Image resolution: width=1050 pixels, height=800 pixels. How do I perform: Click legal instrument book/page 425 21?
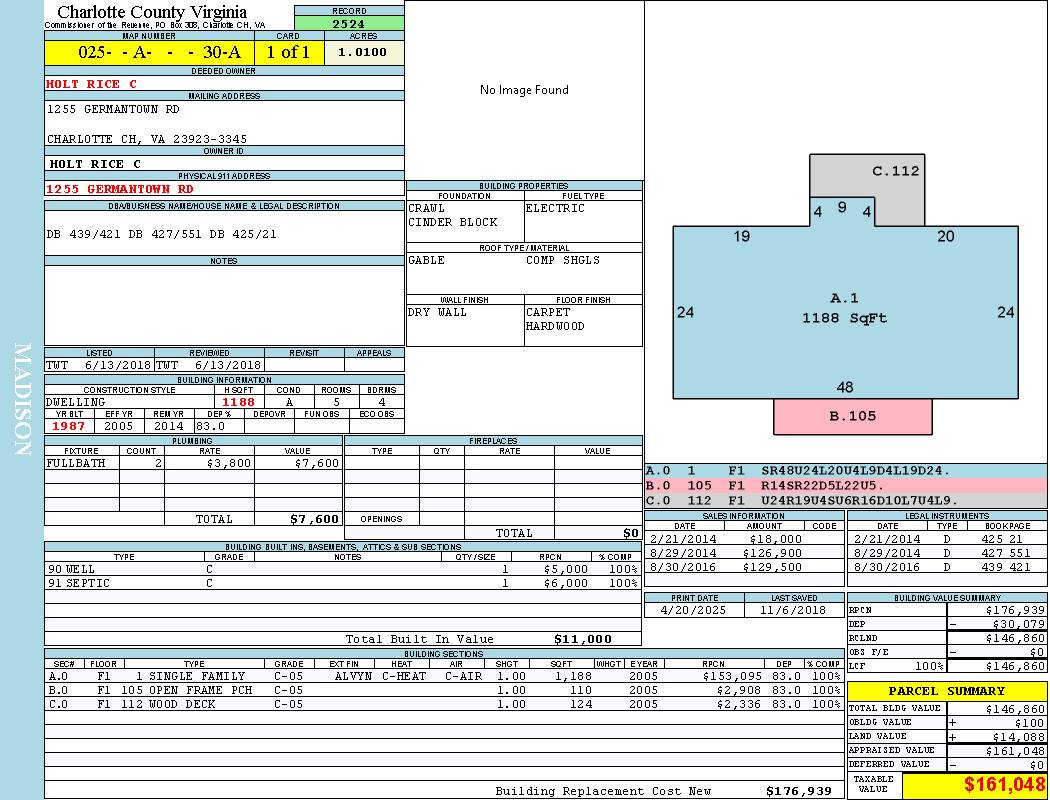[x=1002, y=539]
